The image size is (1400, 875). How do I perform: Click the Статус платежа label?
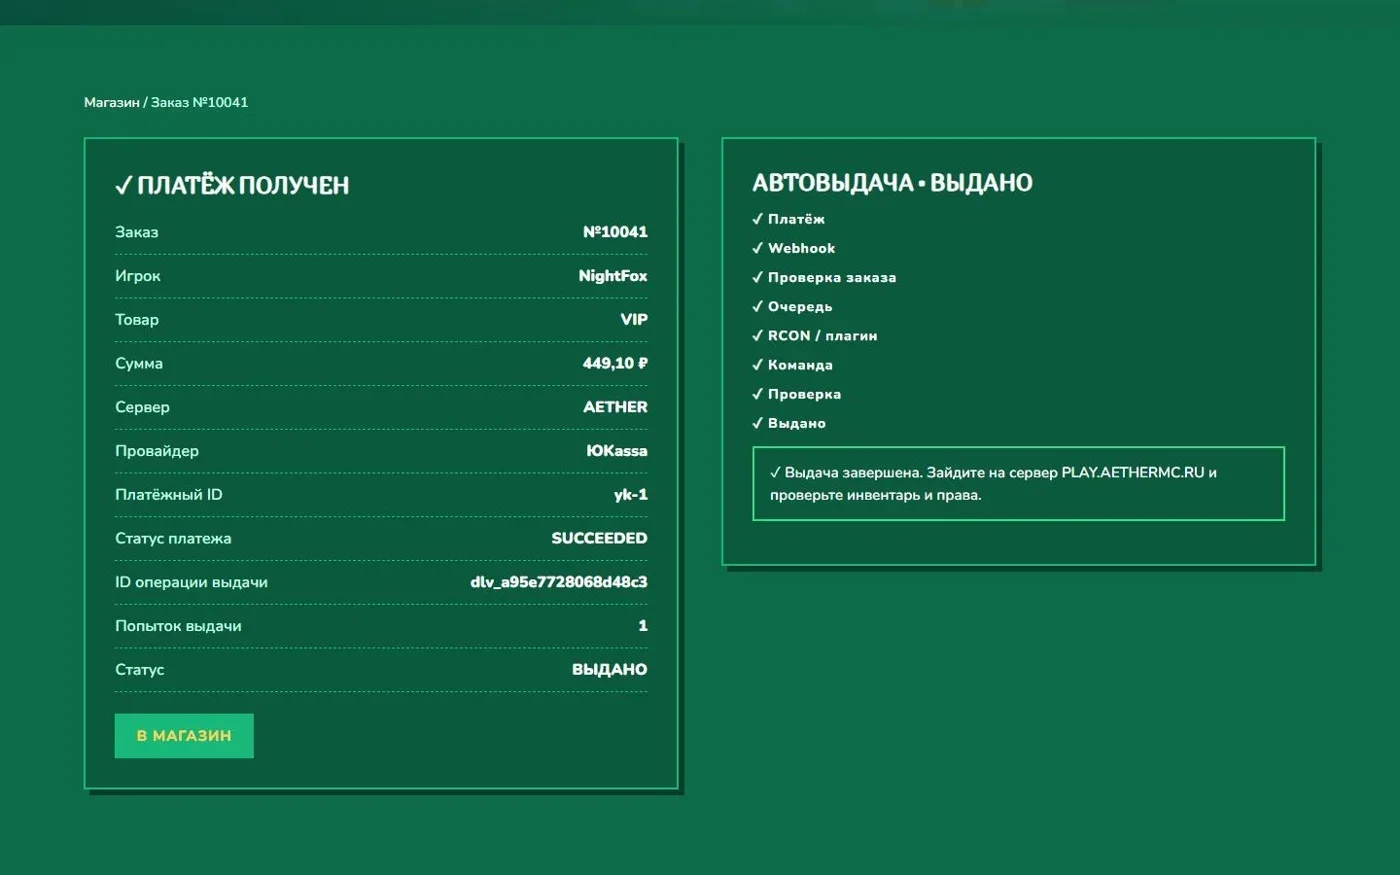coord(173,538)
